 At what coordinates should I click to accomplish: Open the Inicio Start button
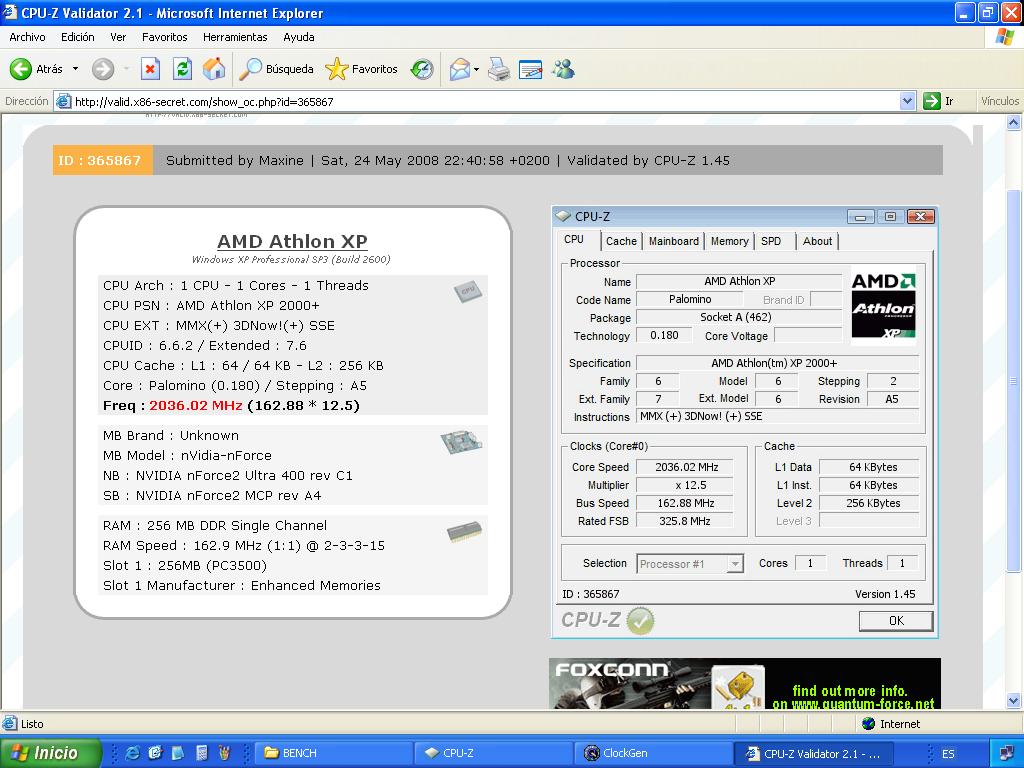click(51, 753)
